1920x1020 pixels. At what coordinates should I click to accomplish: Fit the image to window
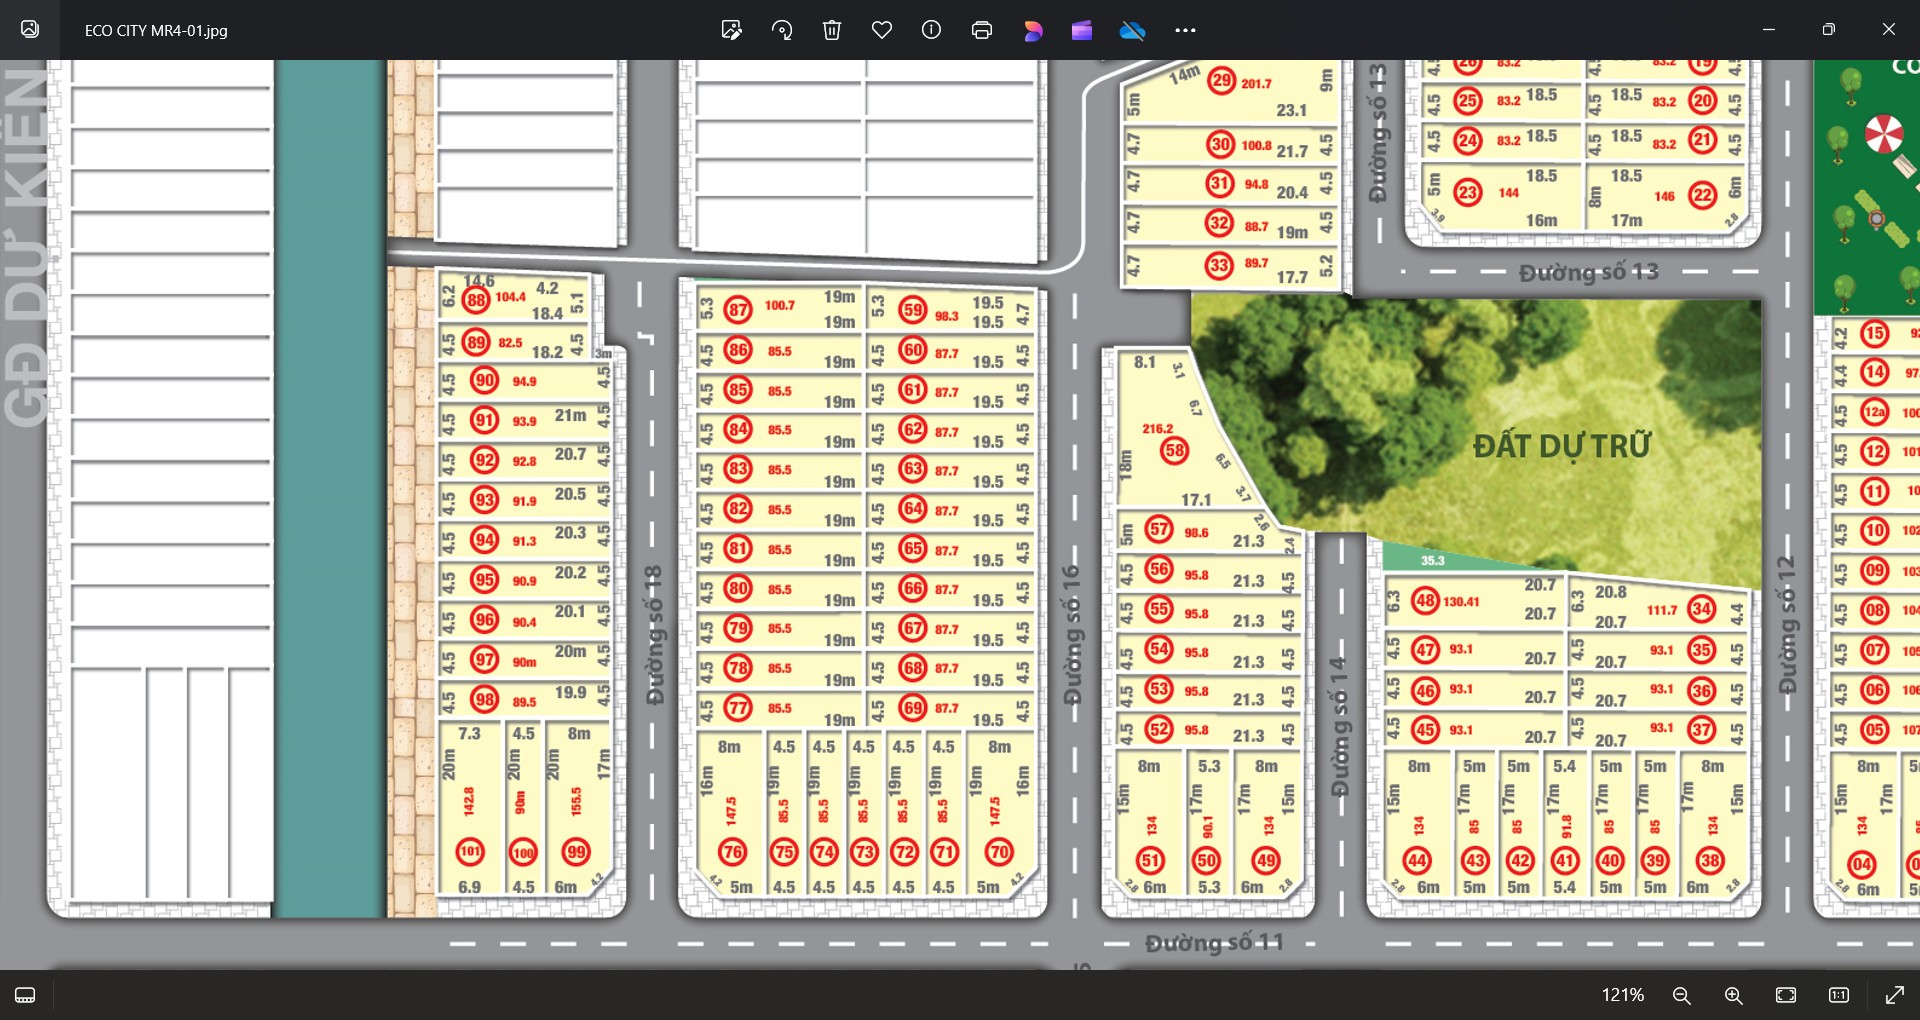[1786, 995]
